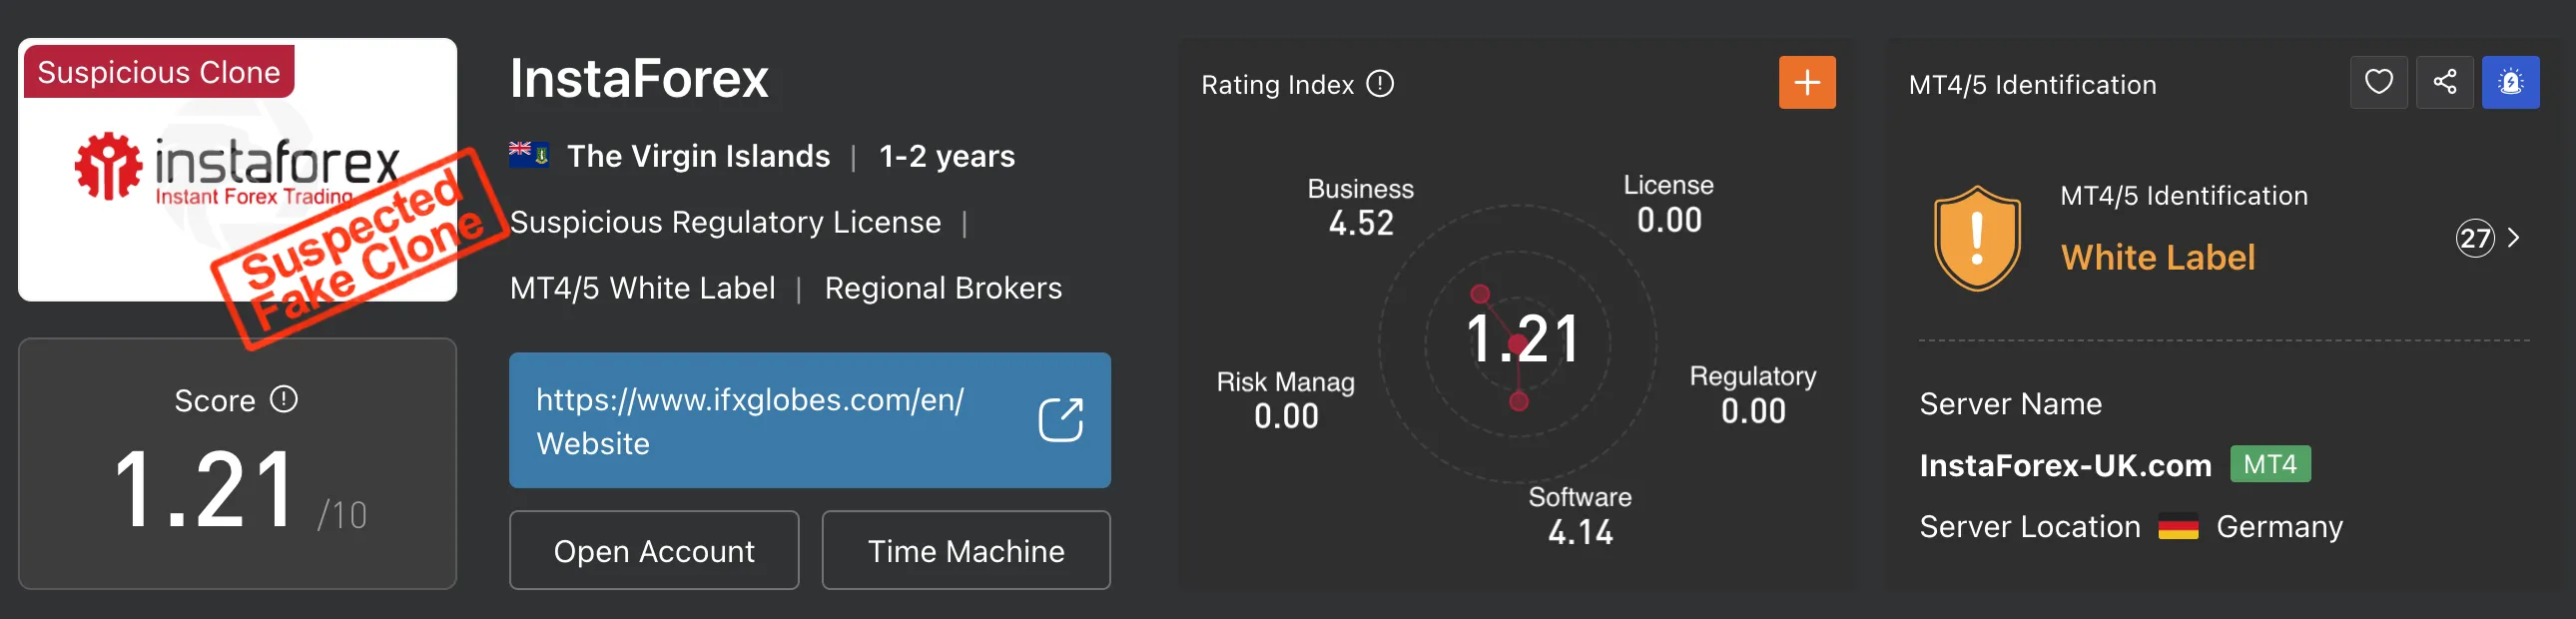Click Business 4.52 rating
2576x619 pixels.
pyautogui.click(x=1361, y=207)
